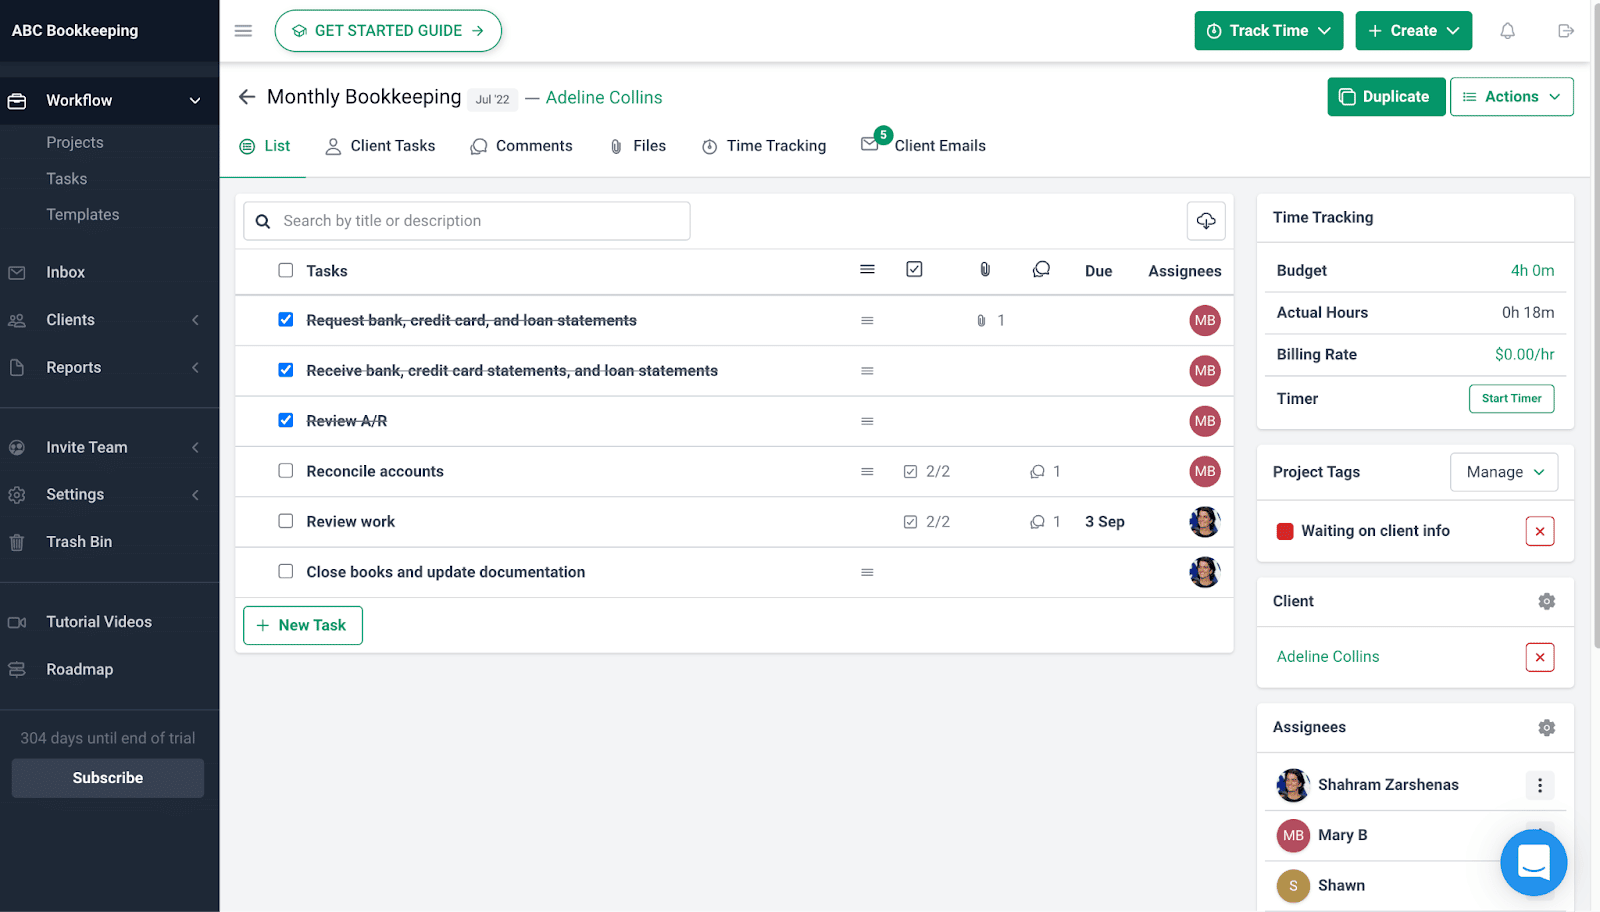Click the Get Started Guide button
Screen dimensions: 1600x912
388,31
